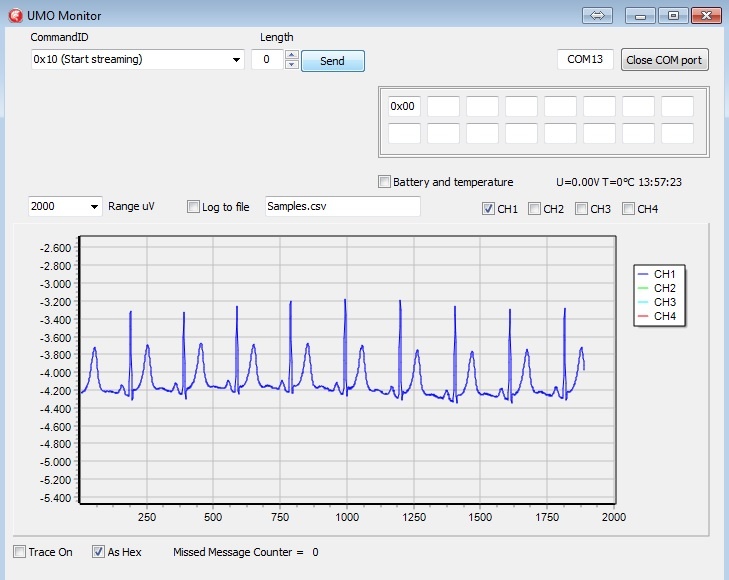Click the Samples.csv filename field
The width and height of the screenshot is (729, 580).
click(x=343, y=206)
